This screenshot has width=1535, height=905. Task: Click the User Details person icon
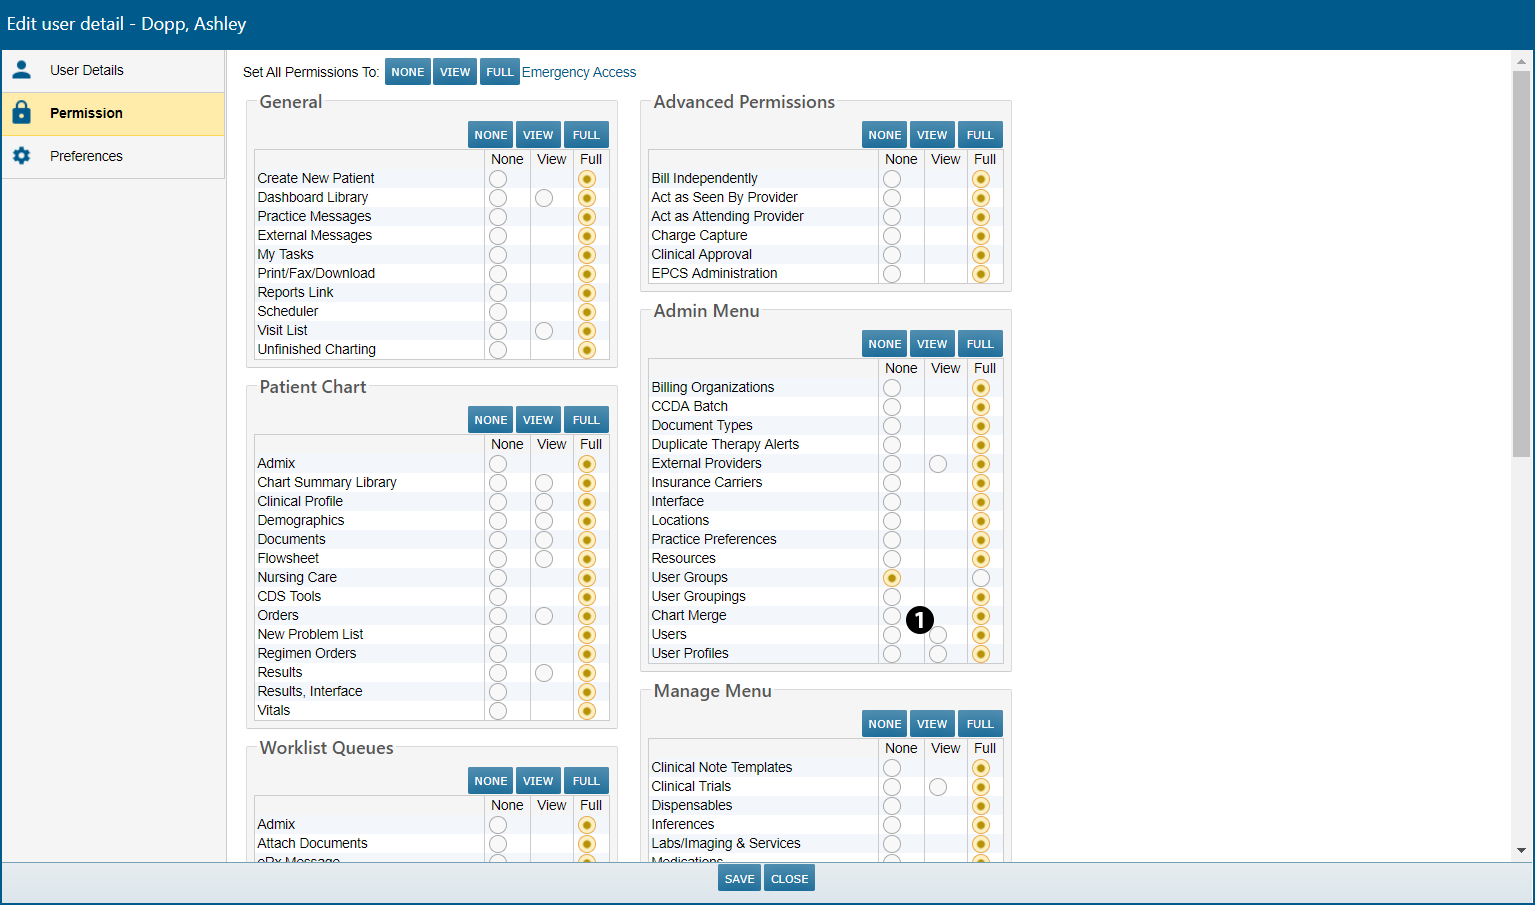click(x=21, y=70)
